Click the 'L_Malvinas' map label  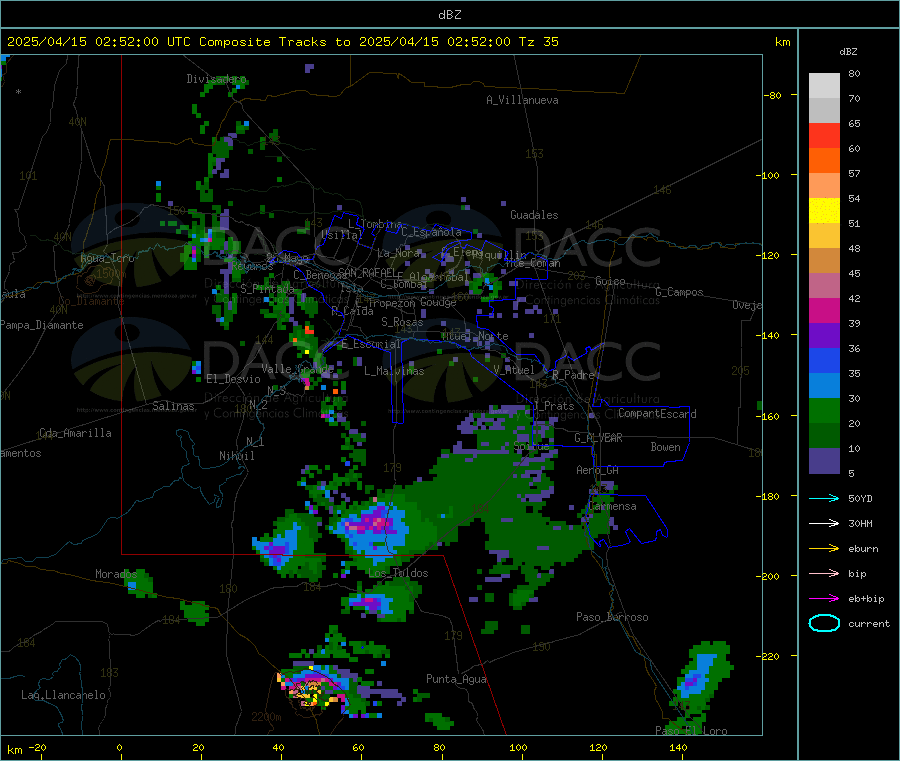point(394,371)
